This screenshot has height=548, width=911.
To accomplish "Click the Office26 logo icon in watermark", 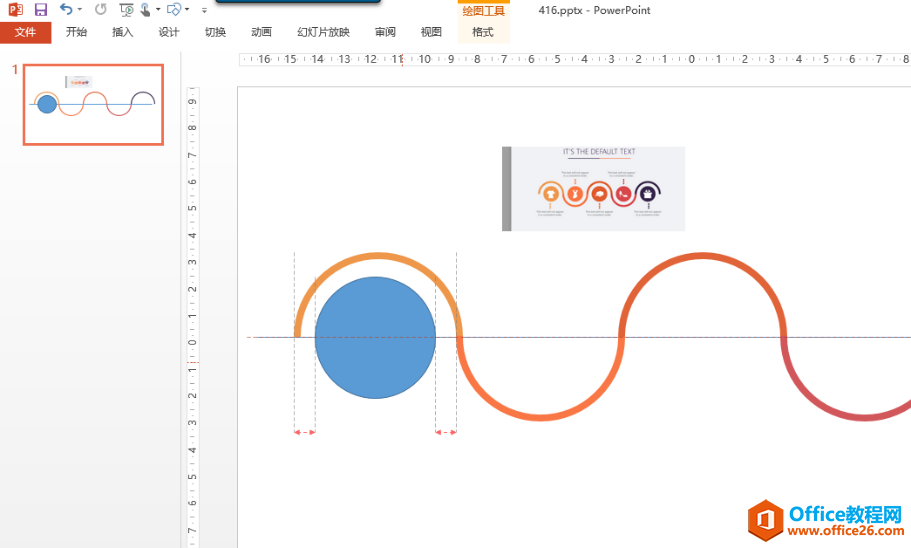I will click(x=765, y=520).
